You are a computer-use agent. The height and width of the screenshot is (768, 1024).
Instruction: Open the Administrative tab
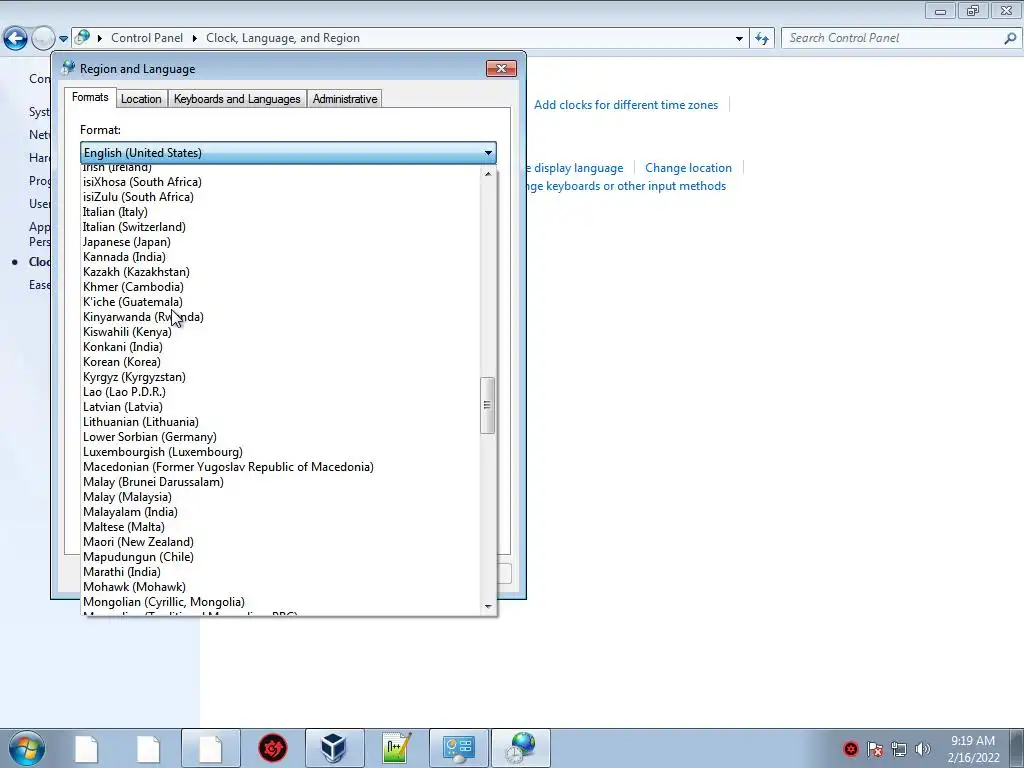[x=345, y=99]
